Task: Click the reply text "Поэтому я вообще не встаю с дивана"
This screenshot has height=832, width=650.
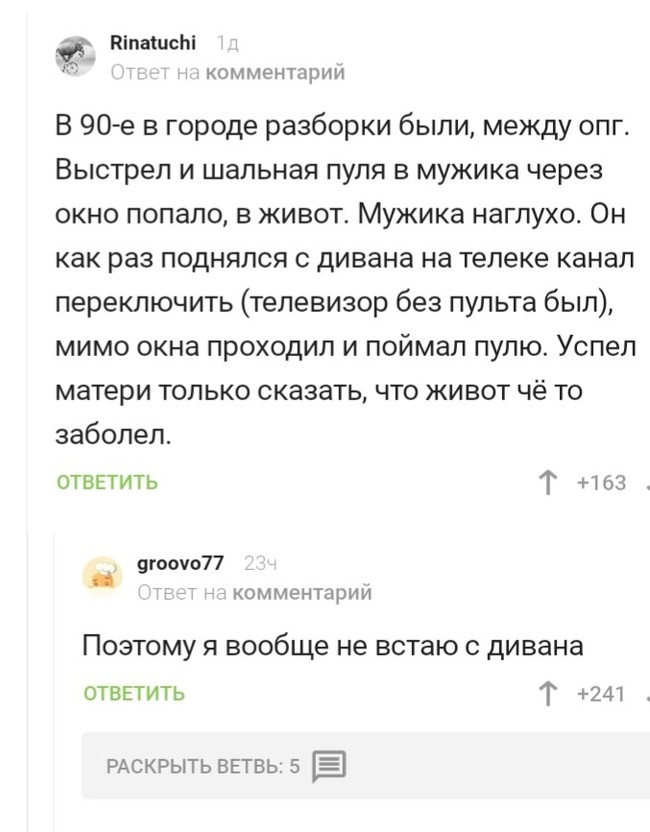Action: (332, 646)
